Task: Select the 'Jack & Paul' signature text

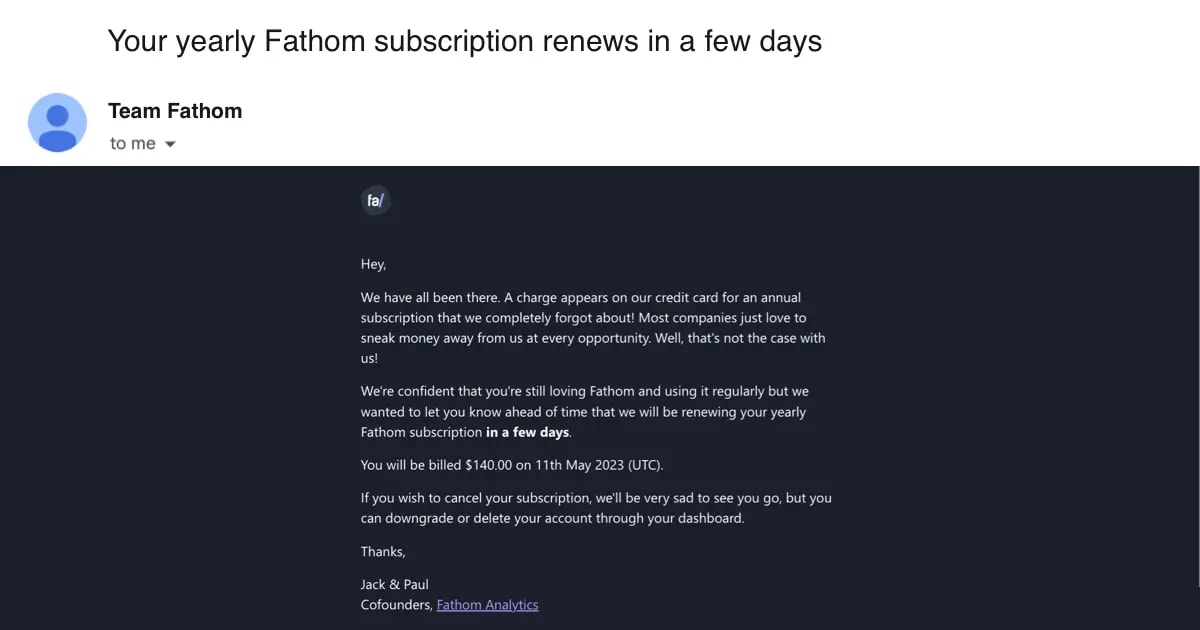Action: pos(394,584)
